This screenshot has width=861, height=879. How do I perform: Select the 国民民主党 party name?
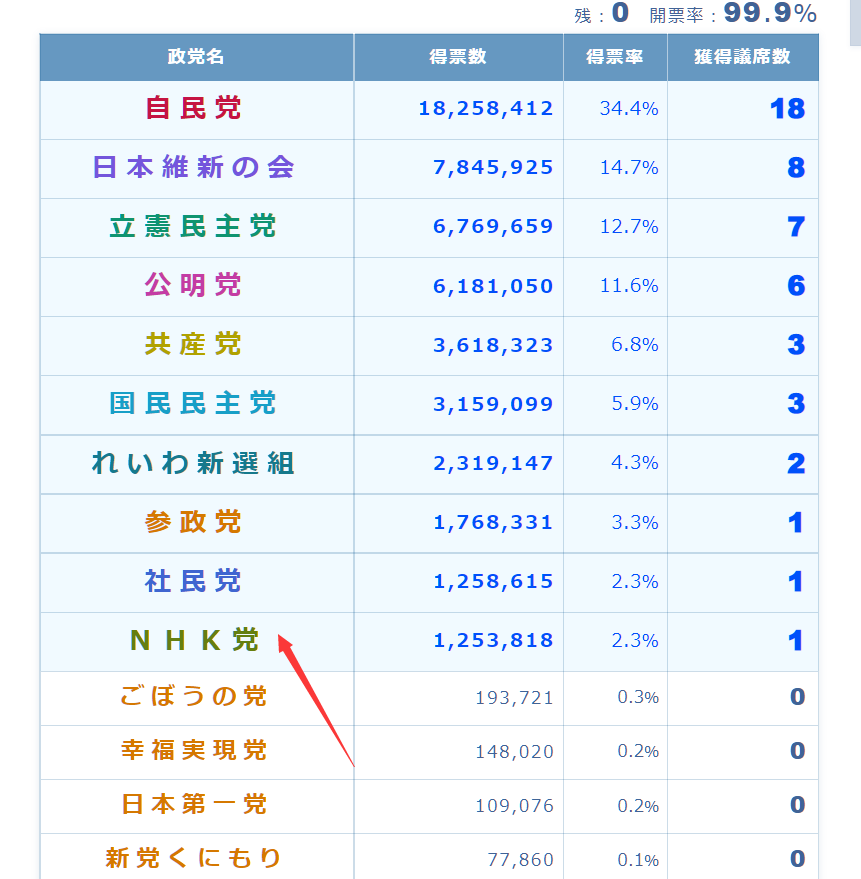coord(193,404)
